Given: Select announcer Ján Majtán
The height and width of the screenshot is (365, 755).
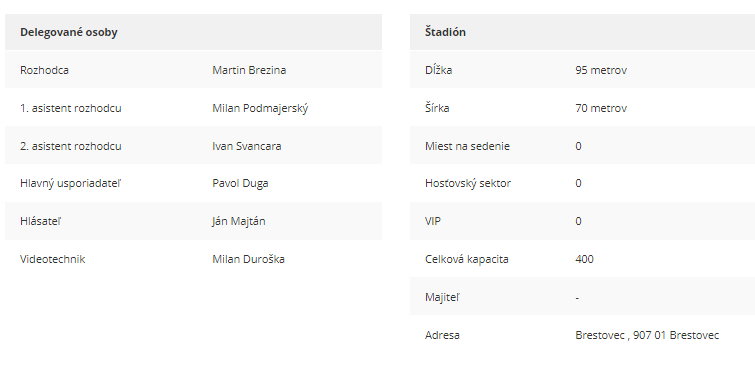Looking at the screenshot, I should coord(239,222).
